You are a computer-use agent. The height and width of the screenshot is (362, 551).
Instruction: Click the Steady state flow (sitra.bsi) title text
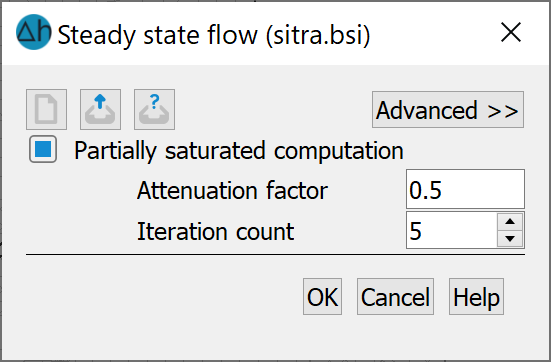214,35
